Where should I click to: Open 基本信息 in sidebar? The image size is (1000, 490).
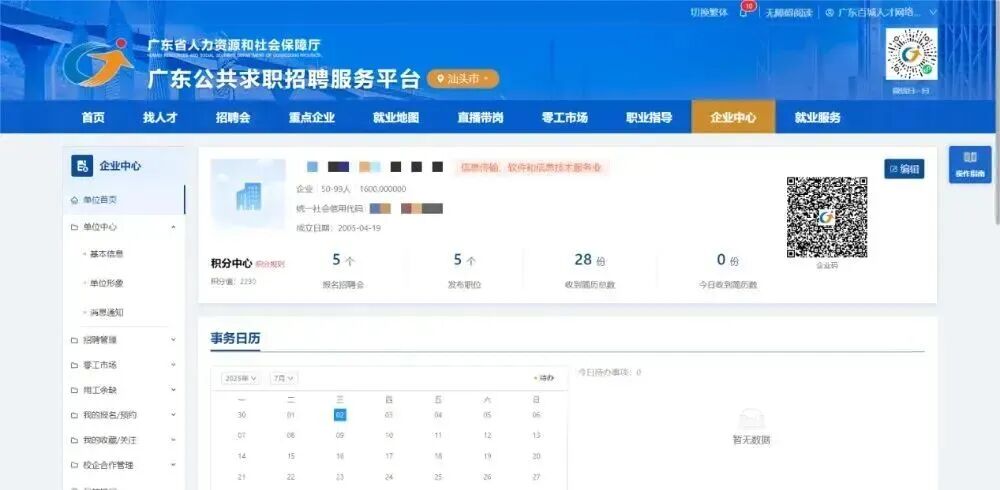tap(107, 254)
